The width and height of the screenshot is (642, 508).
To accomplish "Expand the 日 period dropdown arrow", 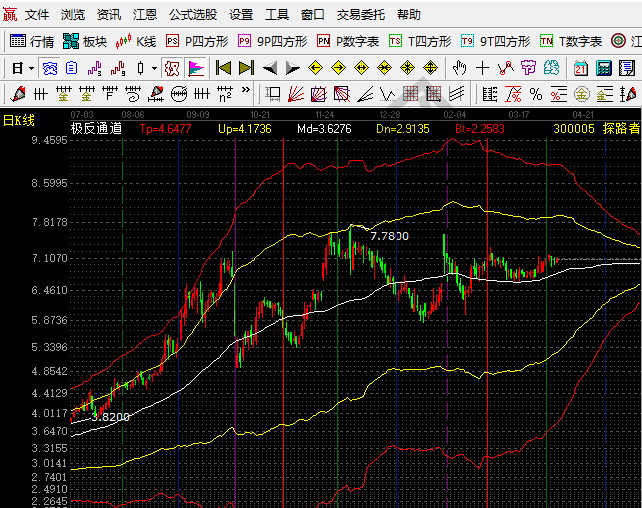I will [31, 68].
